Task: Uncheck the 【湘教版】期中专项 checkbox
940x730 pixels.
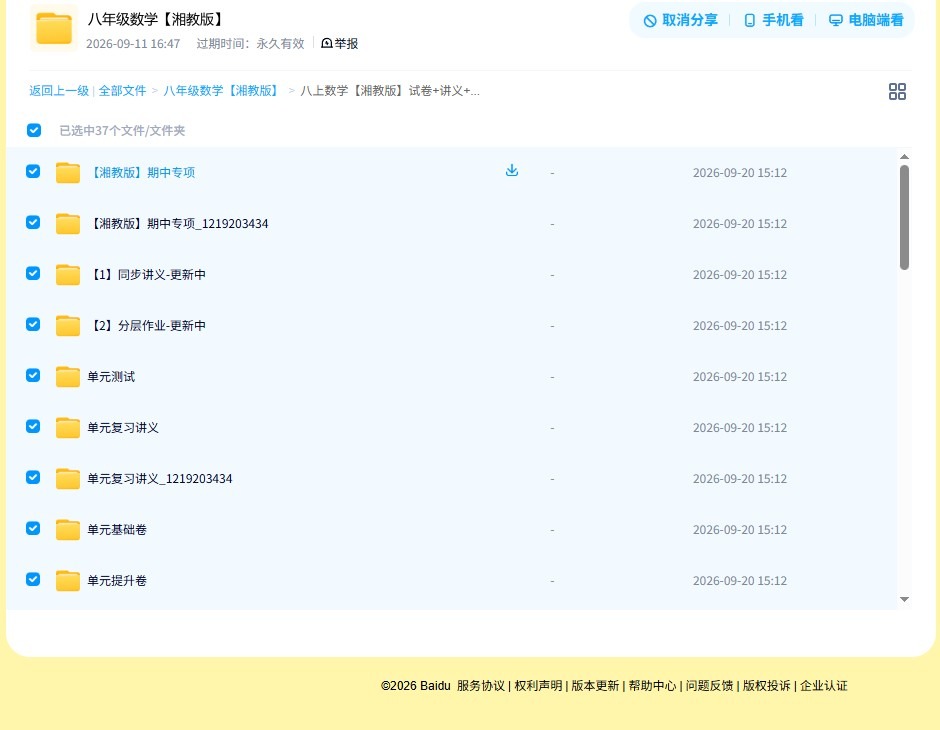Action: coord(33,171)
